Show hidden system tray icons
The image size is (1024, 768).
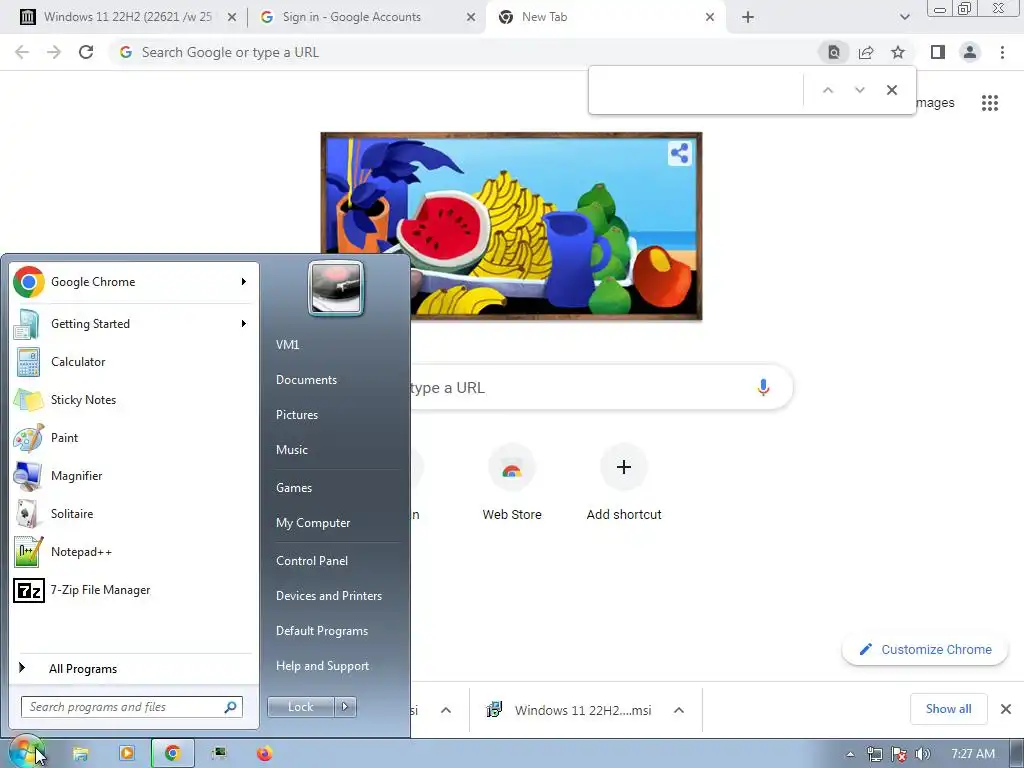[850, 754]
